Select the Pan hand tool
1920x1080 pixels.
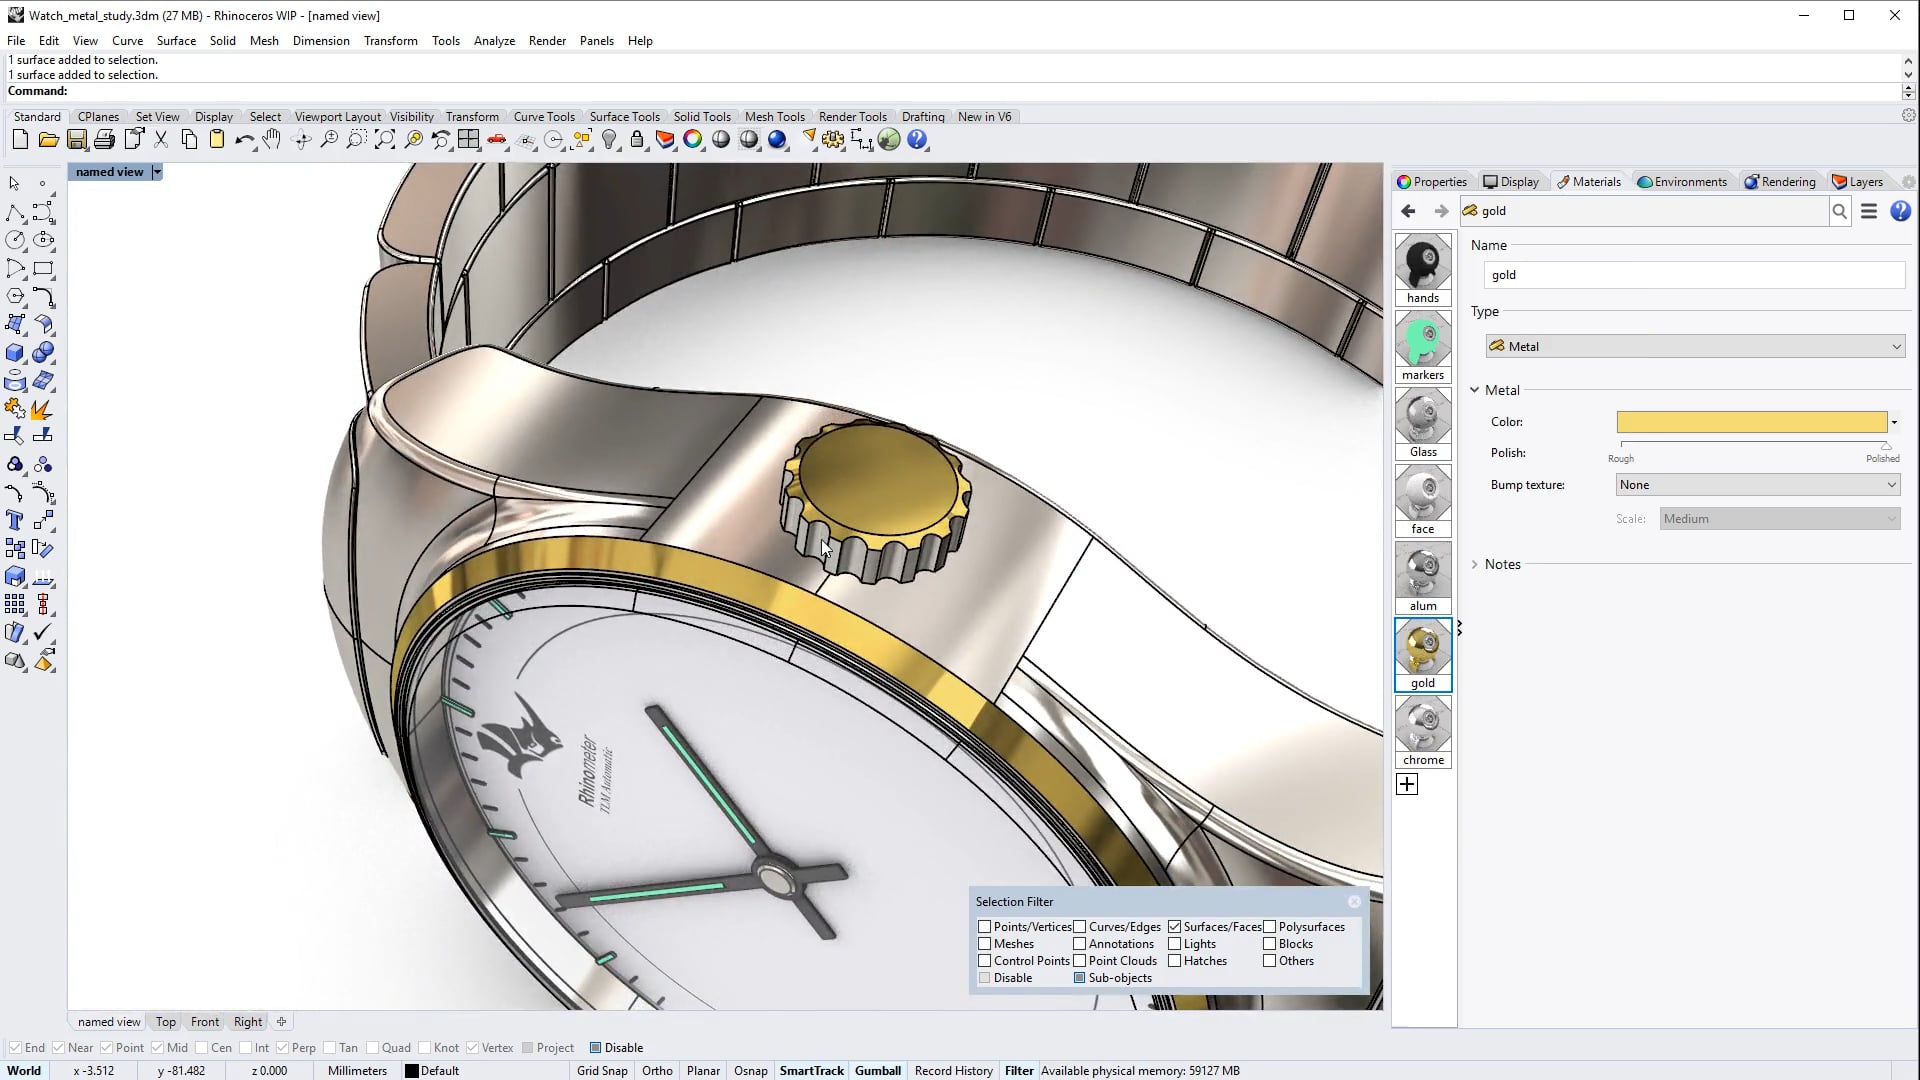(272, 140)
